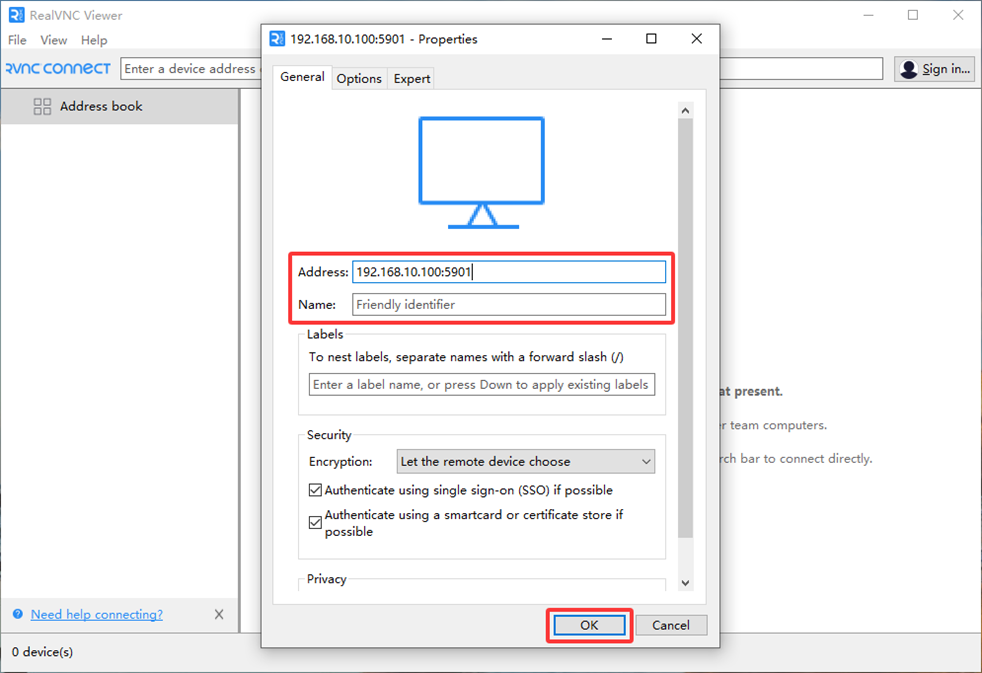Dismiss the help connecting banner with X
The image size is (982, 673).
pos(219,614)
